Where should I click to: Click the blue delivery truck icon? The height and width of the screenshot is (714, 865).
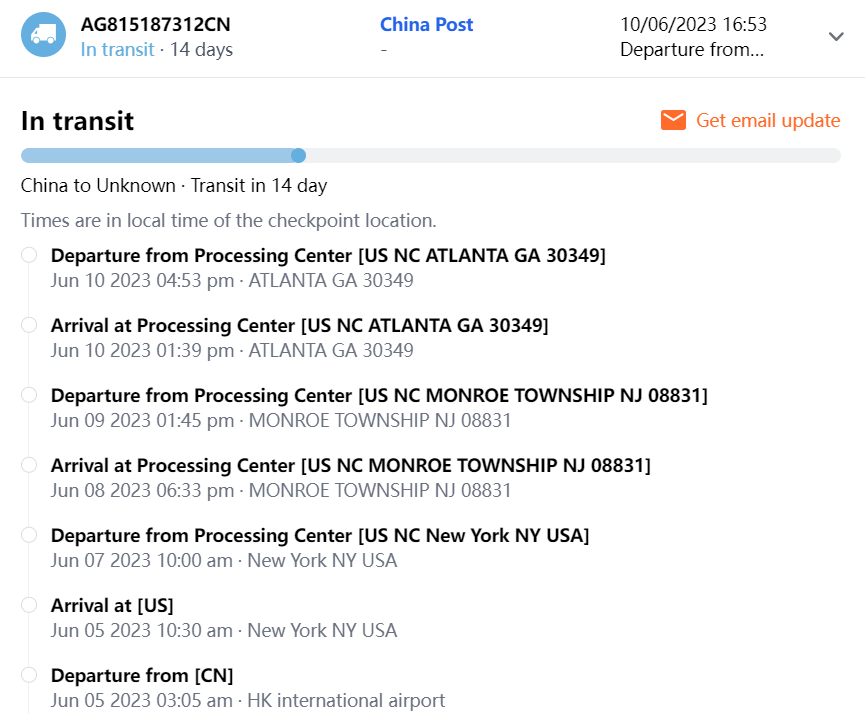coord(43,35)
